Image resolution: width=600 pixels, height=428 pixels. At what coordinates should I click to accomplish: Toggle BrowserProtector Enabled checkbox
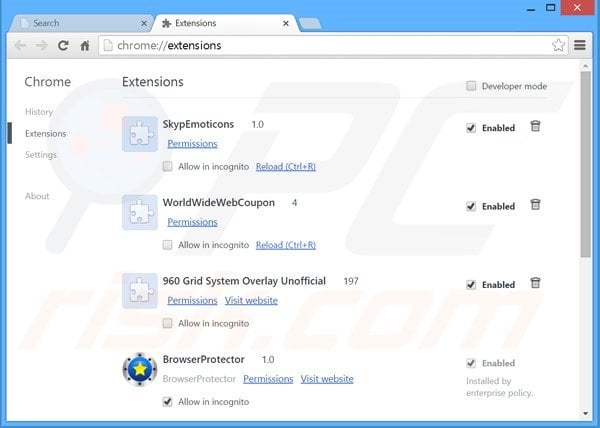[471, 363]
